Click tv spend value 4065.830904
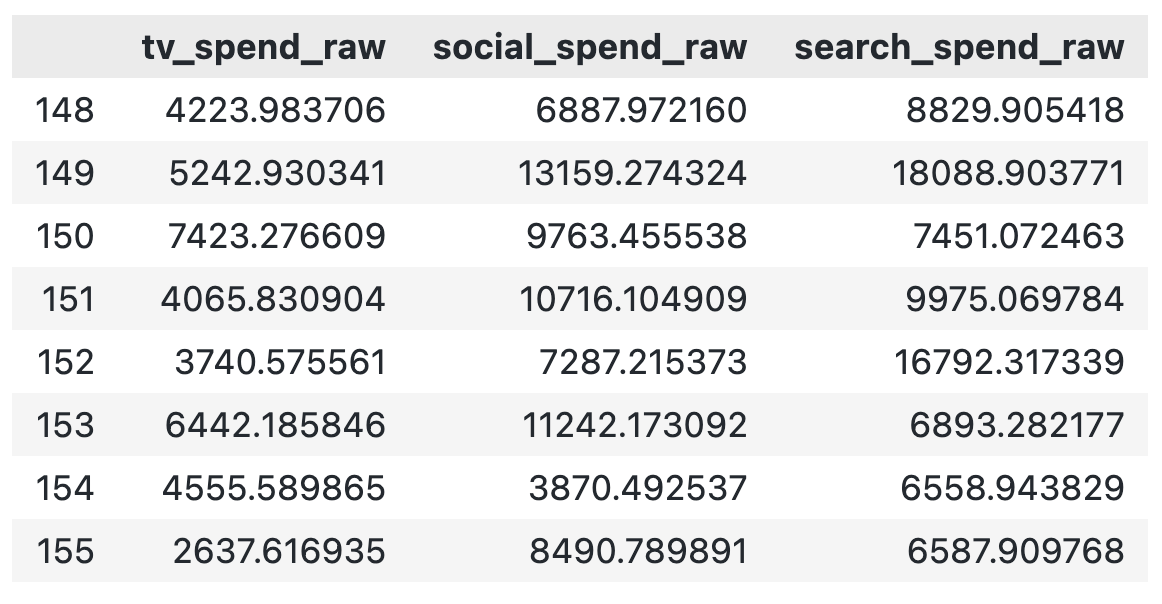The width and height of the screenshot is (1162, 604). click(x=275, y=299)
